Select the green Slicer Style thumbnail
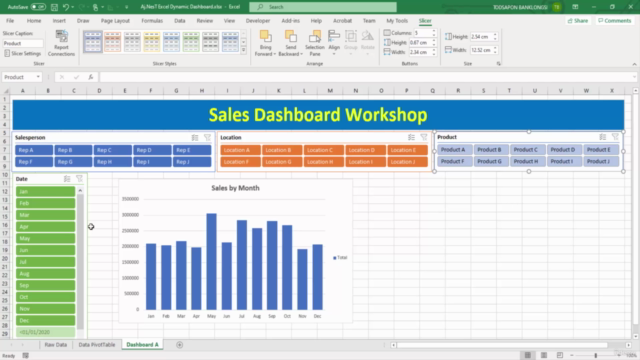 point(191,42)
